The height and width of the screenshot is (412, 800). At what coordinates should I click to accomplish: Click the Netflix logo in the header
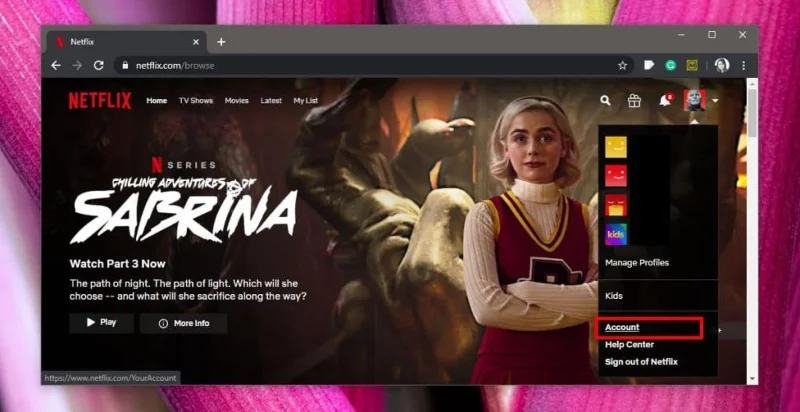point(100,101)
